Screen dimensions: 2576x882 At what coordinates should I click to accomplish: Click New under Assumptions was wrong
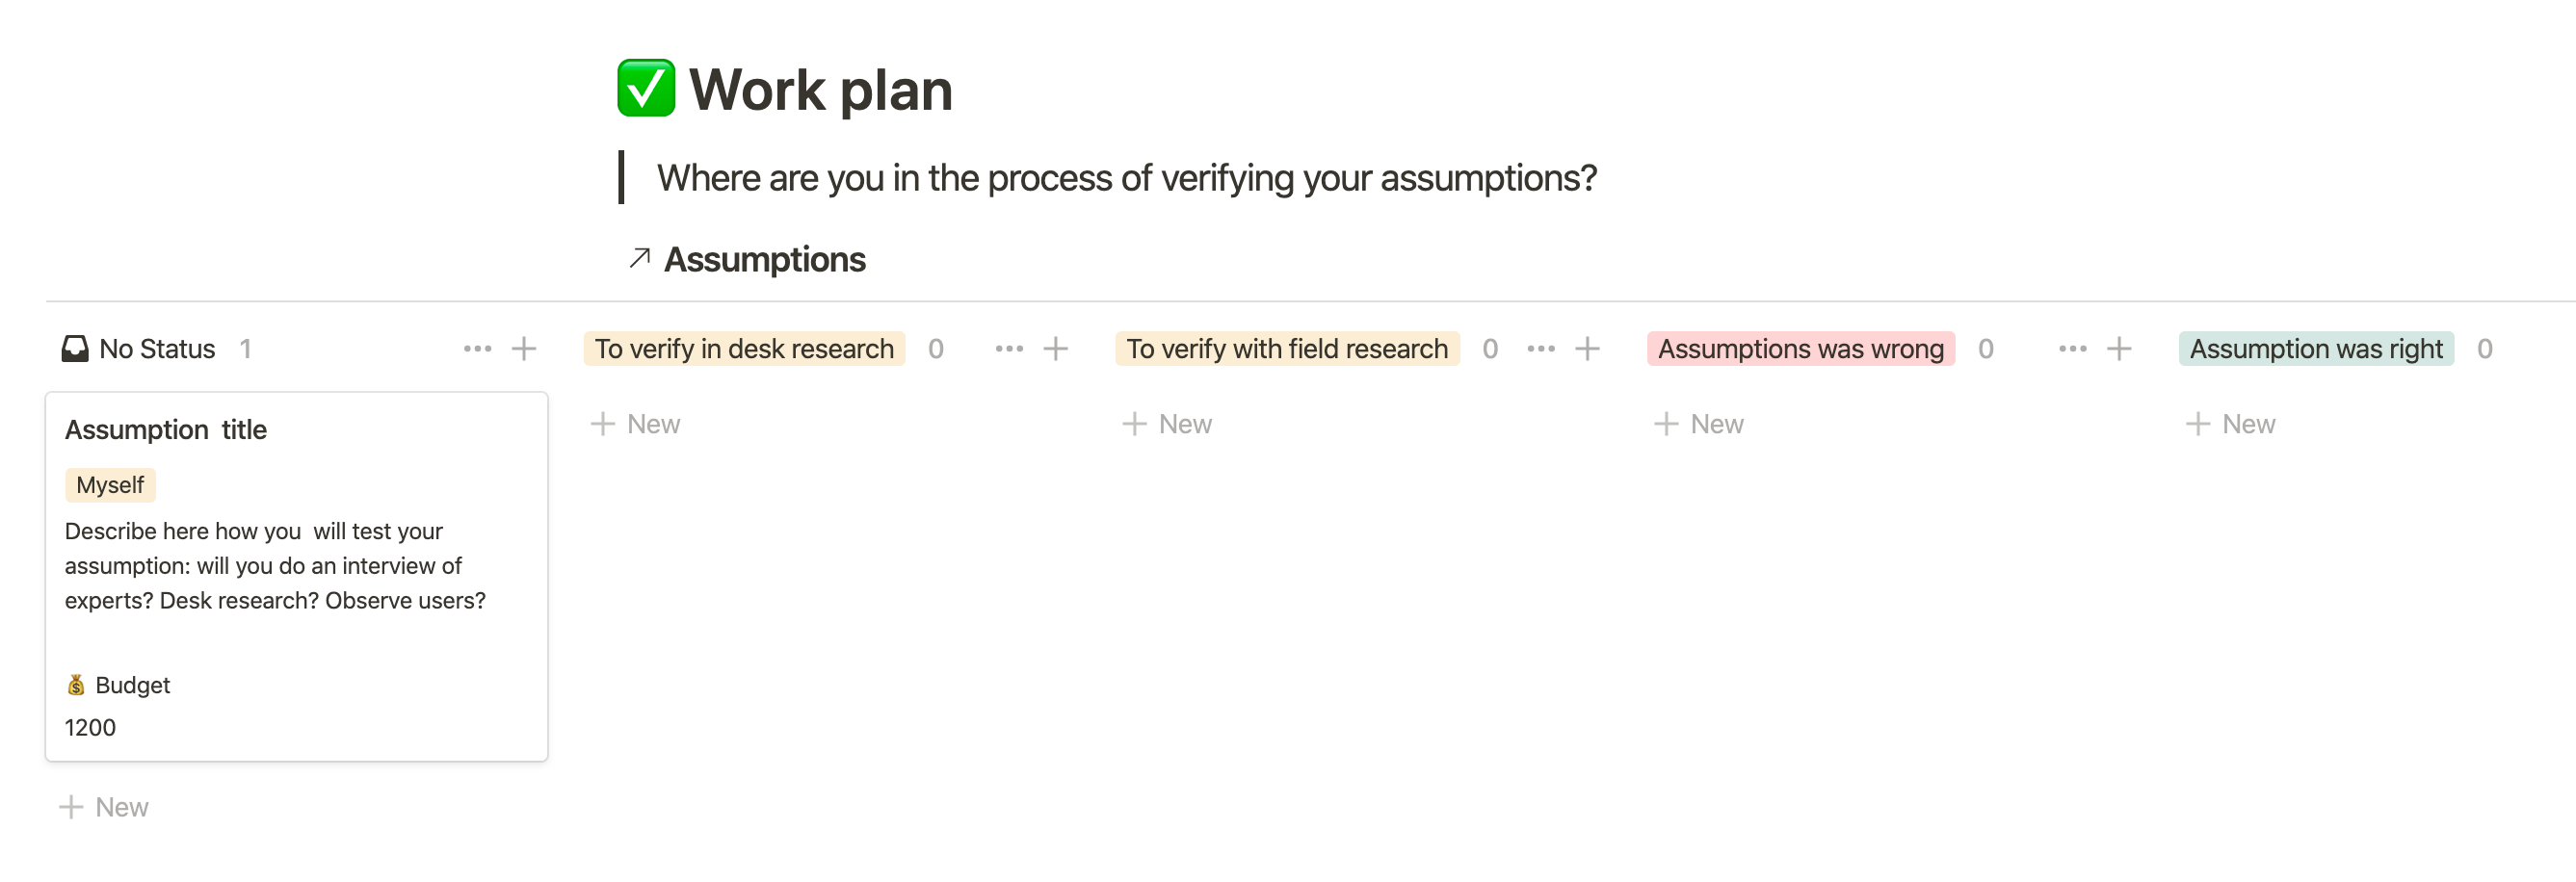click(x=1699, y=424)
